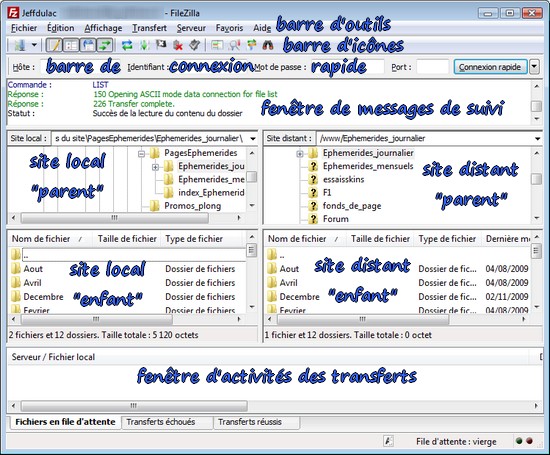This screenshot has width=550, height=455.
Task: Click the '226 Transfer complete.' log line
Action: pos(134,104)
